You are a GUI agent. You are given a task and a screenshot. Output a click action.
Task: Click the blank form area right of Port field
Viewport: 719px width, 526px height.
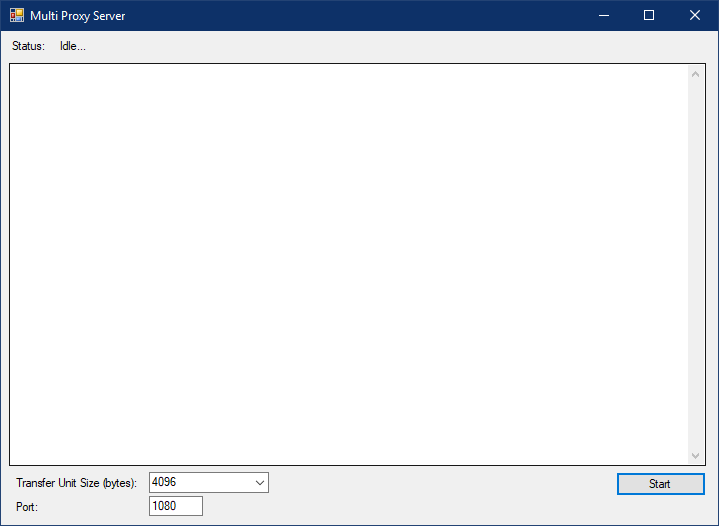pos(400,506)
